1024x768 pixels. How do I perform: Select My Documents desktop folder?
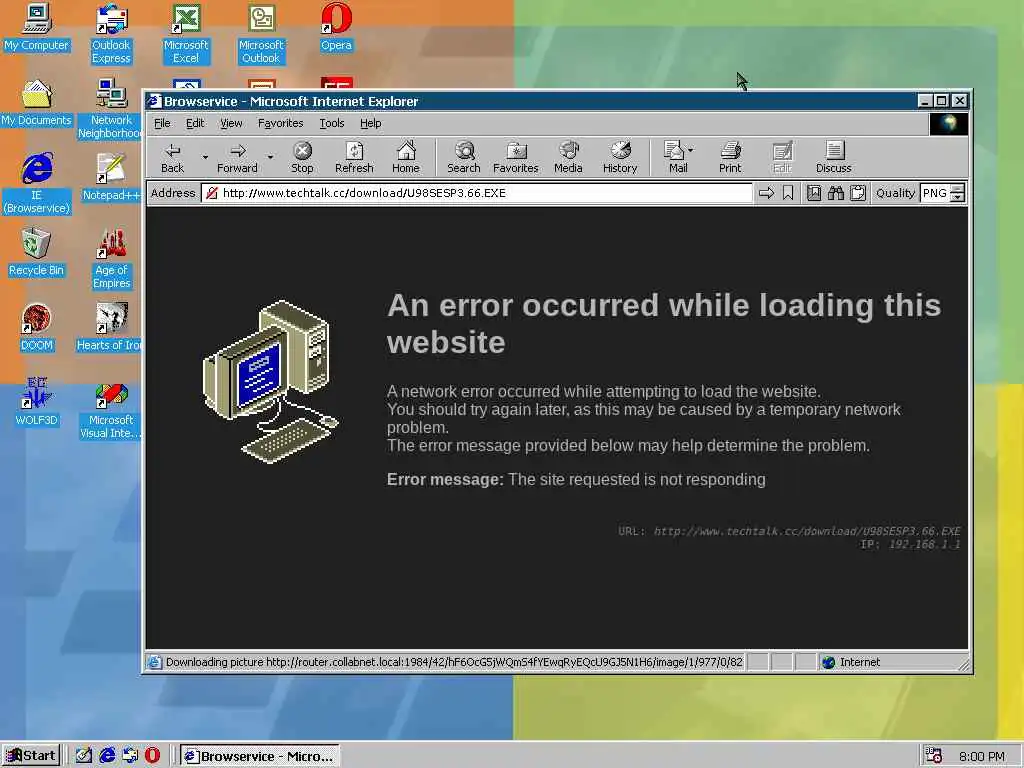37,103
